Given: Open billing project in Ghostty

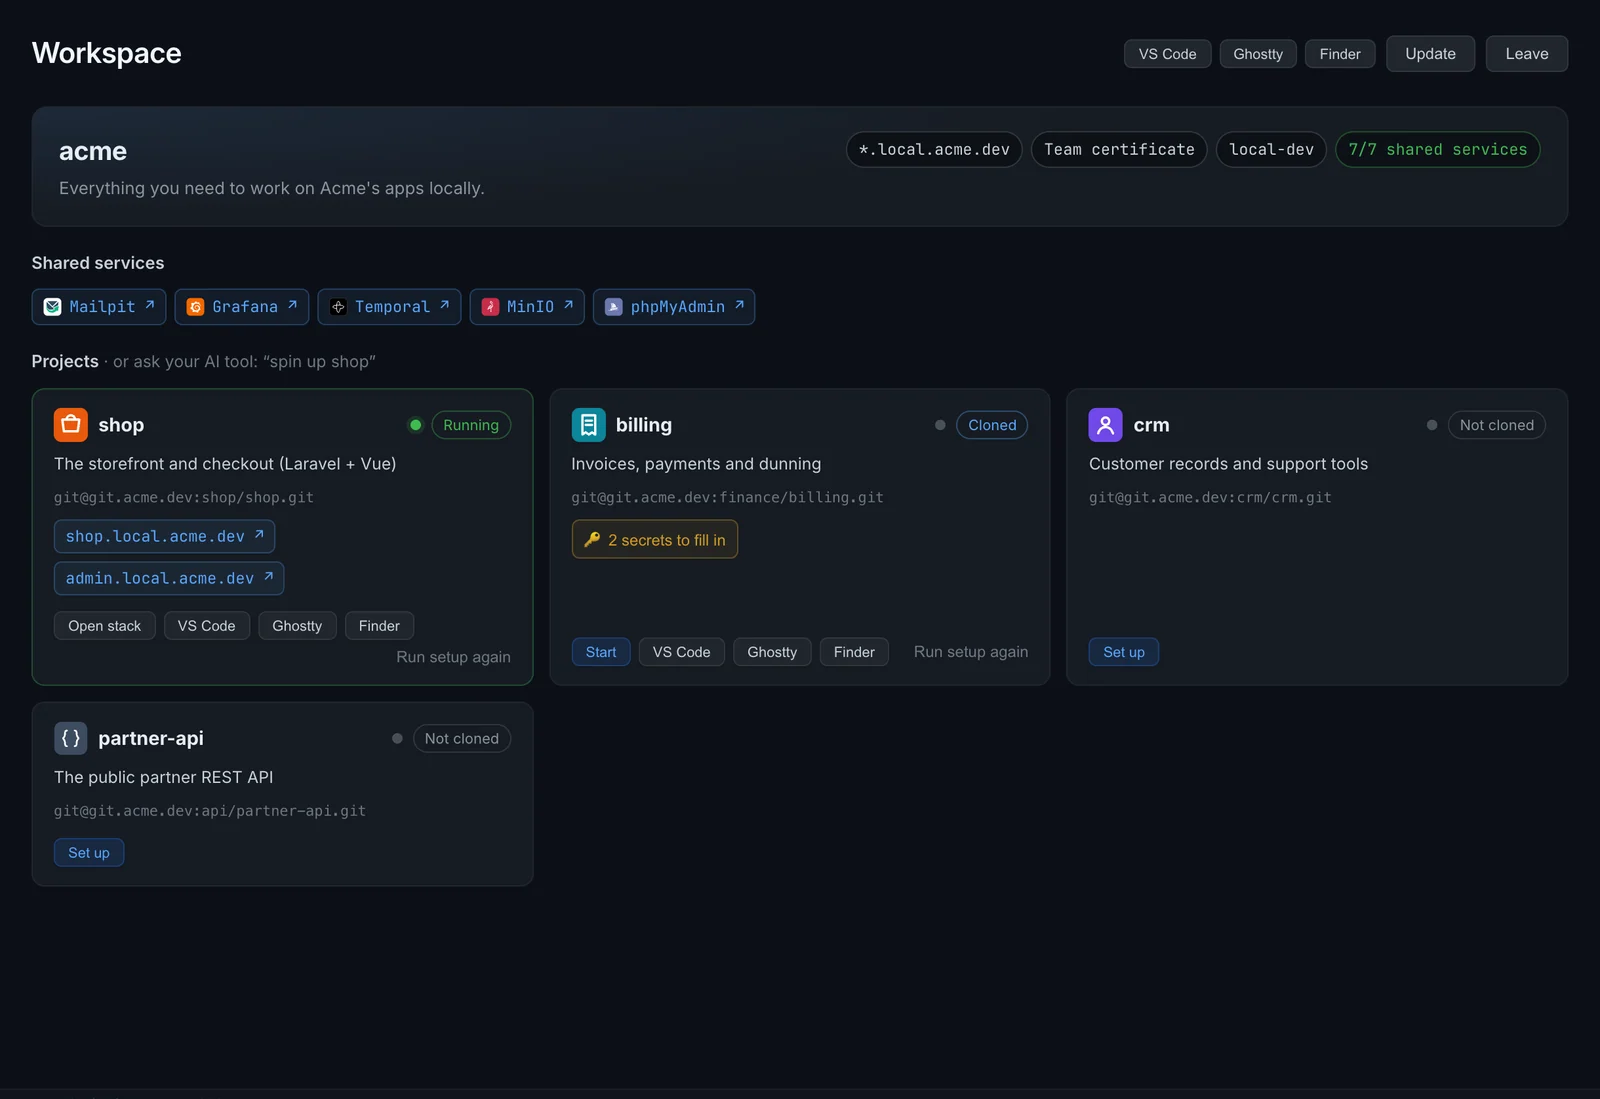Looking at the screenshot, I should [x=772, y=652].
